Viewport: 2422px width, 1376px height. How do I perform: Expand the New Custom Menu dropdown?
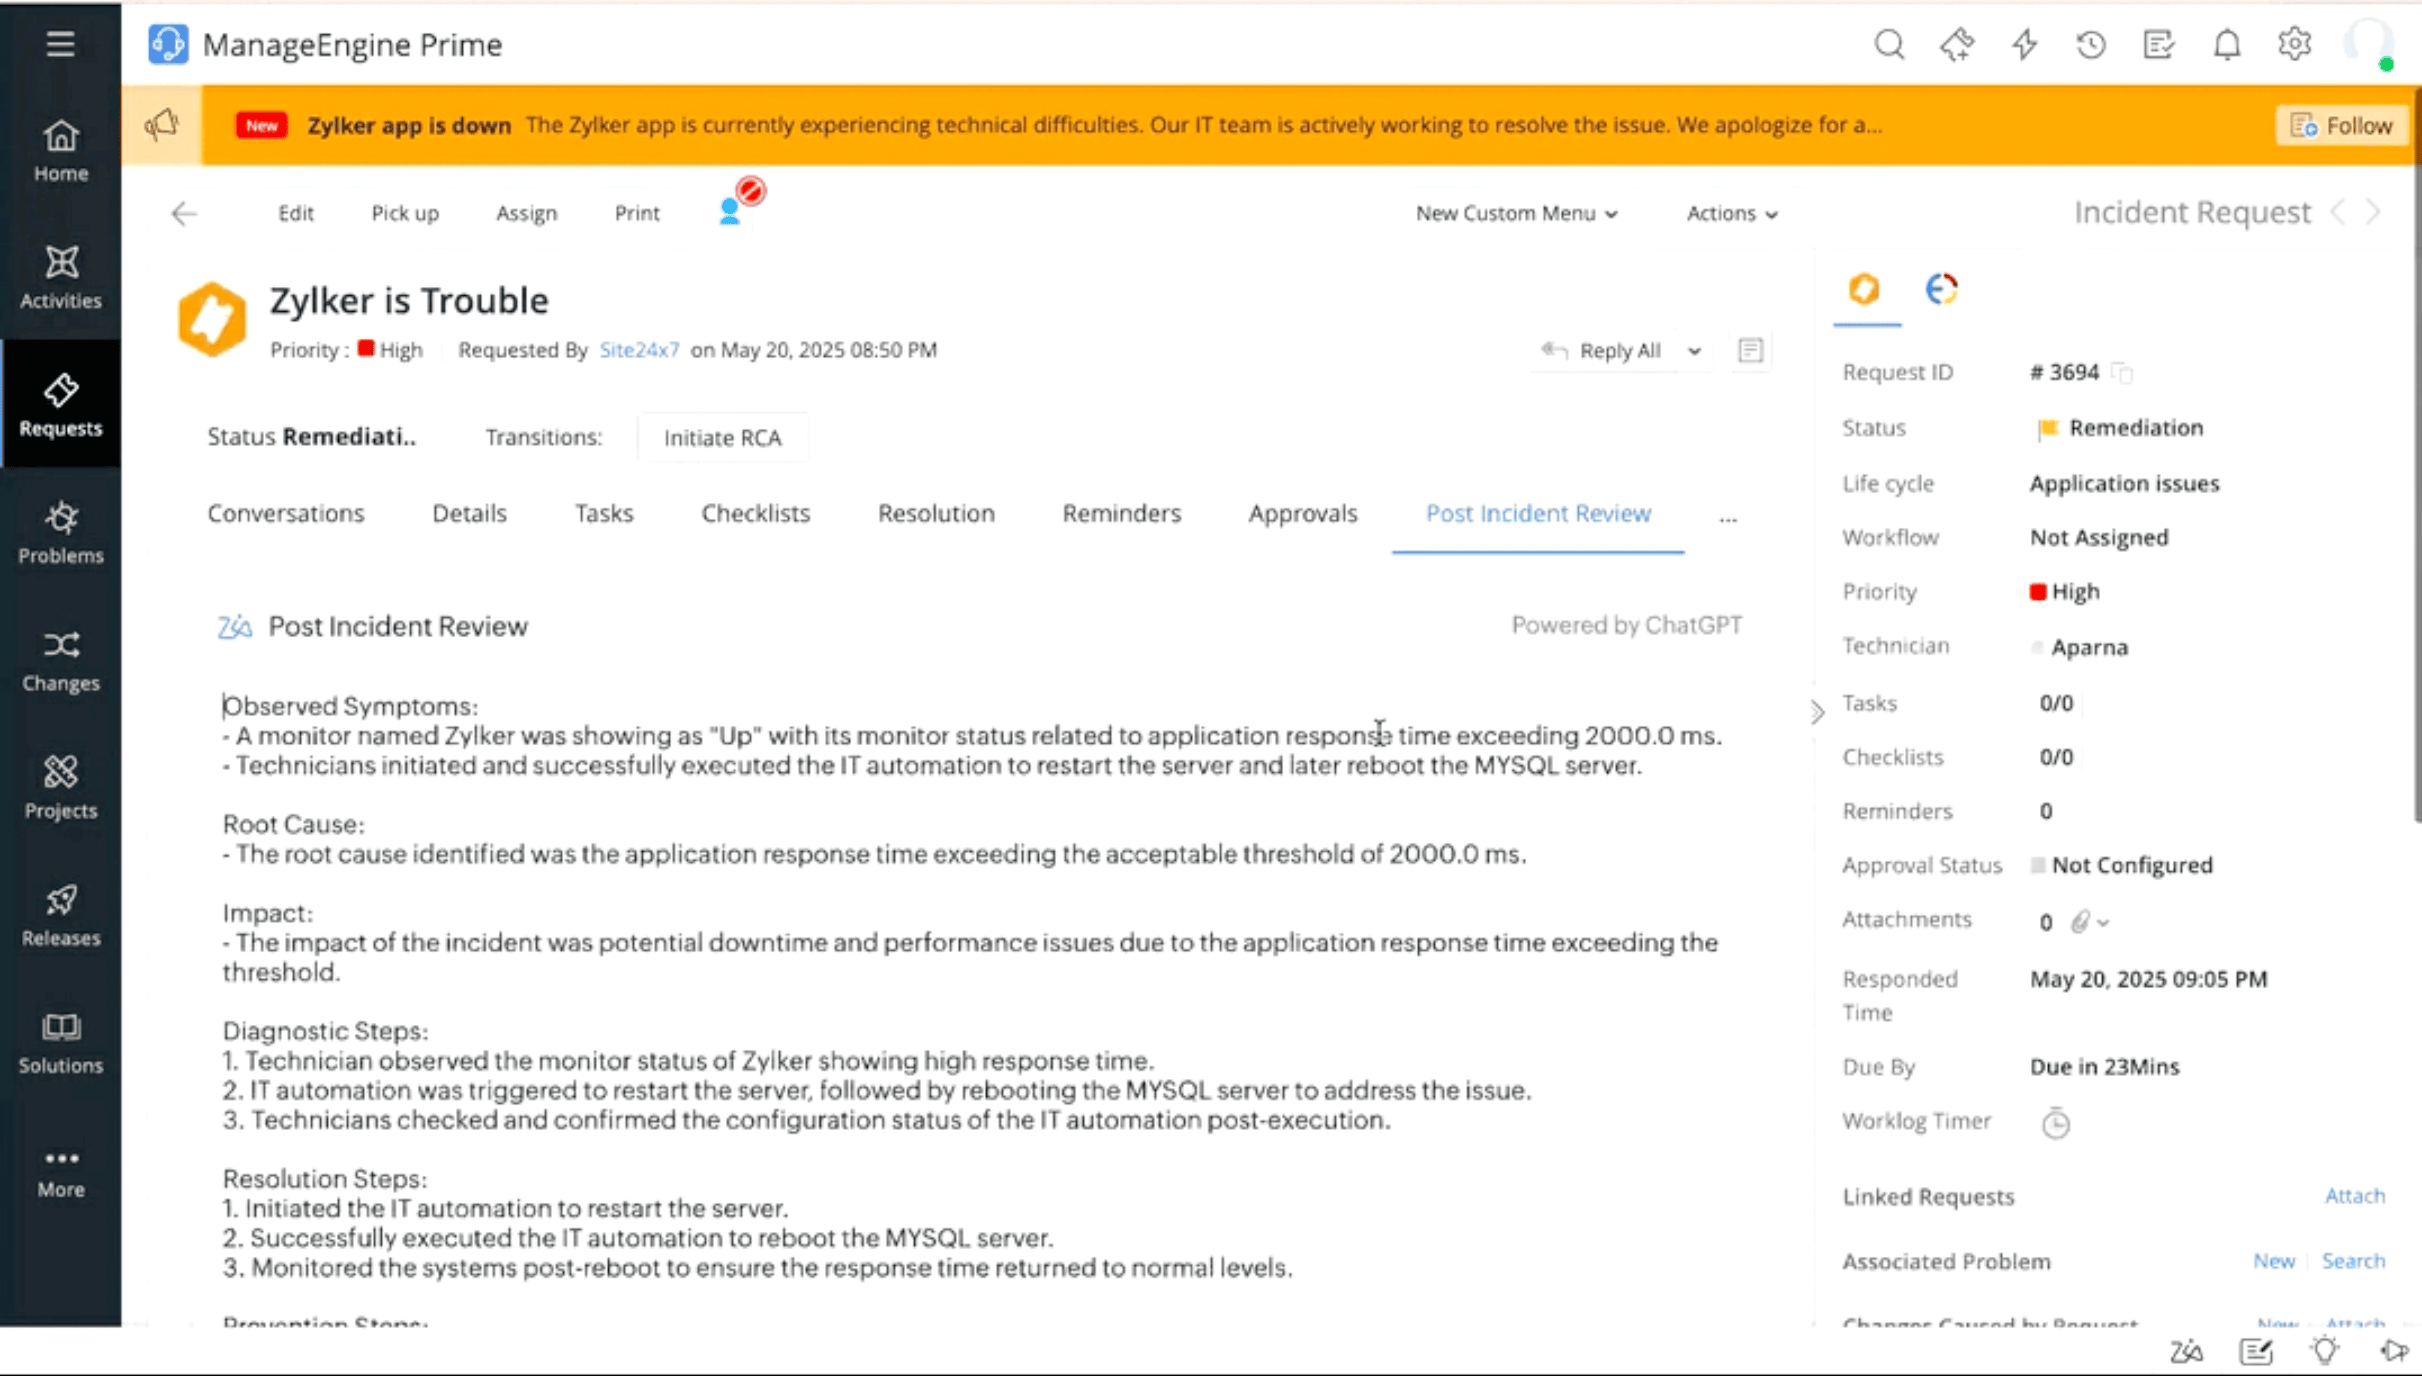1516,213
